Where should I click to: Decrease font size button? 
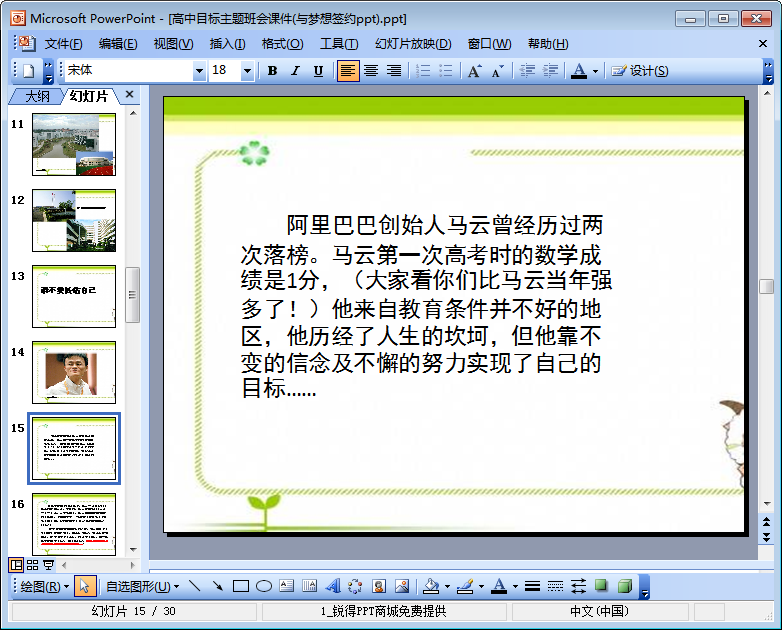click(497, 71)
